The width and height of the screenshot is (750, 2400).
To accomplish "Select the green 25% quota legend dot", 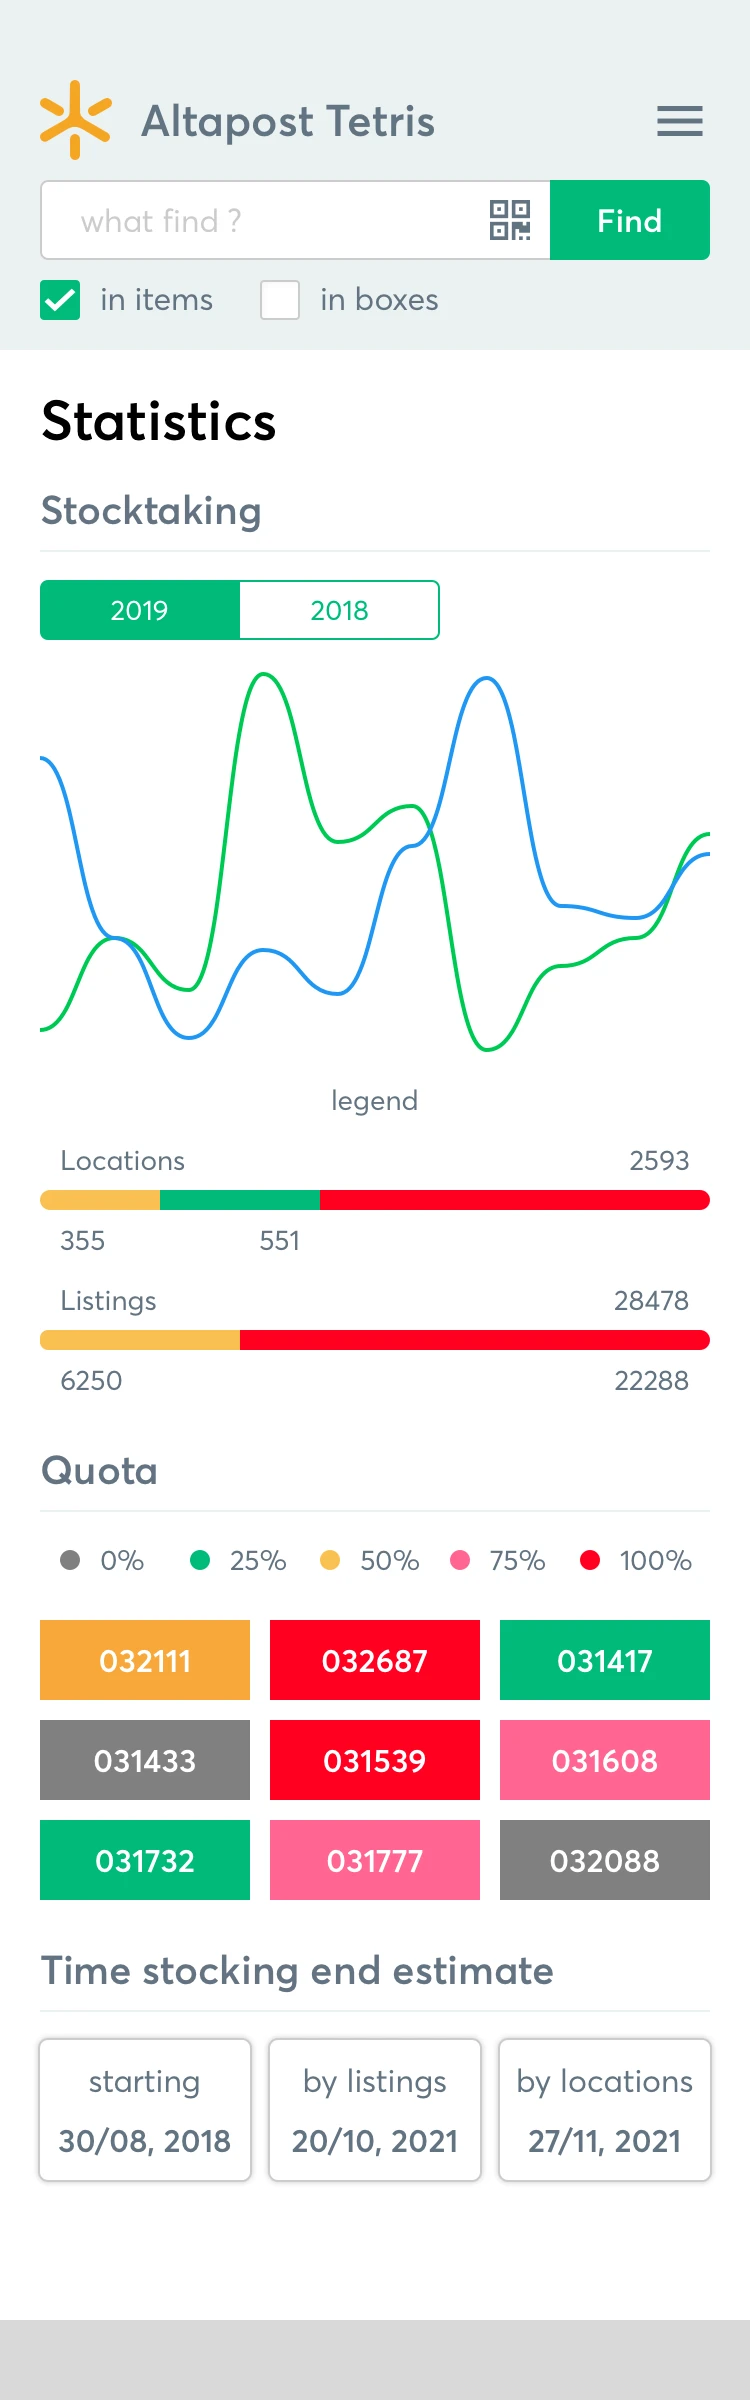I will click(x=200, y=1560).
